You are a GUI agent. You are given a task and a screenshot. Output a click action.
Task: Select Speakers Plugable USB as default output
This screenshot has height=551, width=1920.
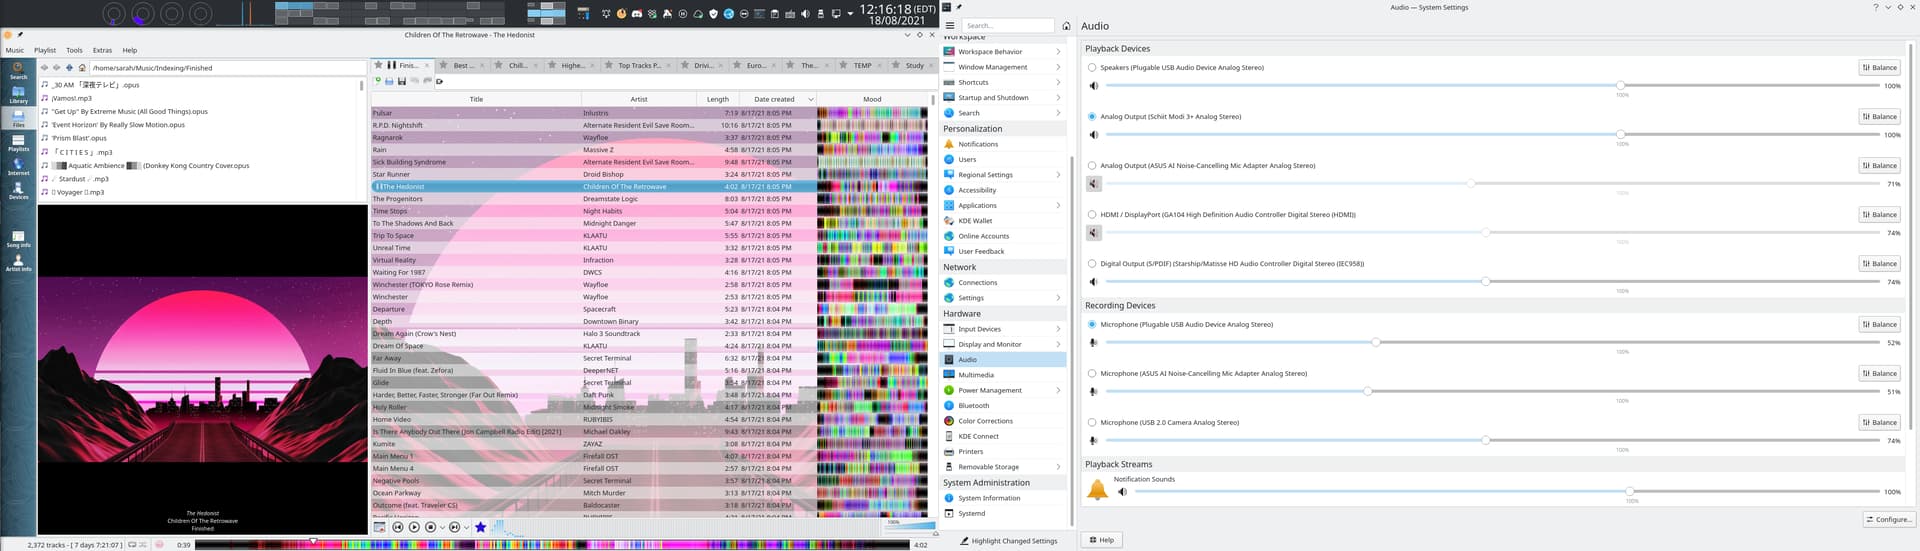[1092, 68]
